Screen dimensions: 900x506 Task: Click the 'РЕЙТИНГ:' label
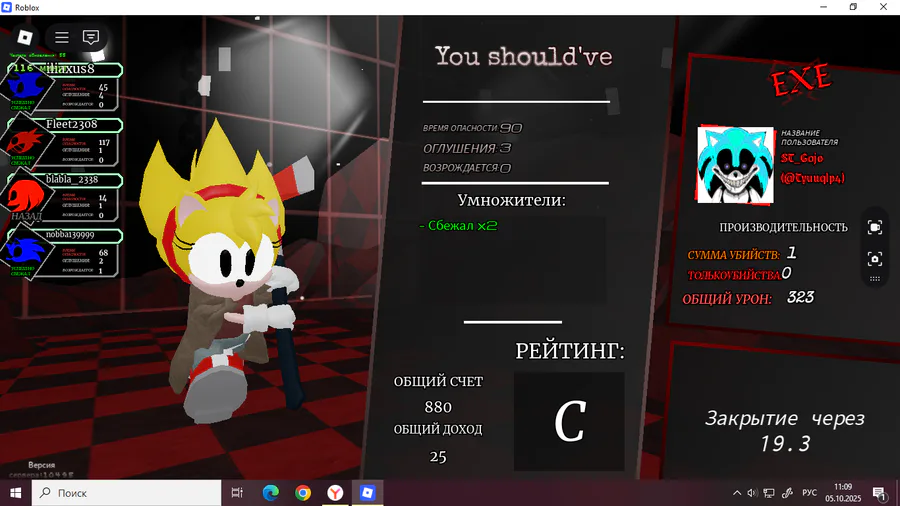click(x=569, y=351)
